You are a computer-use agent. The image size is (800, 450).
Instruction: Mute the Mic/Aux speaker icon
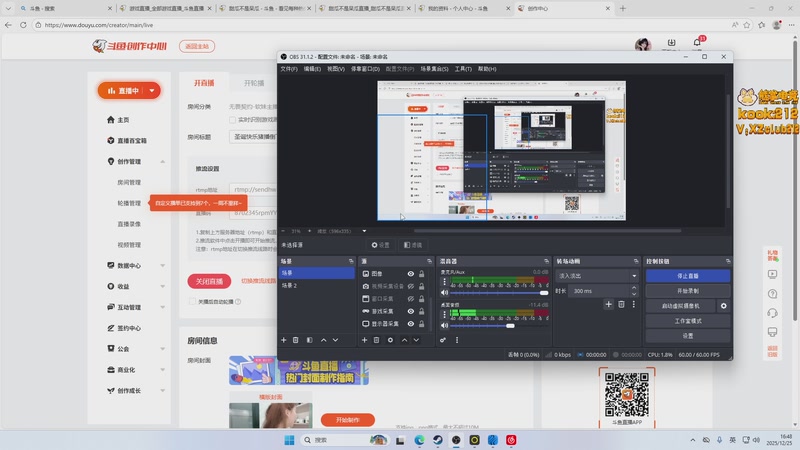444,293
